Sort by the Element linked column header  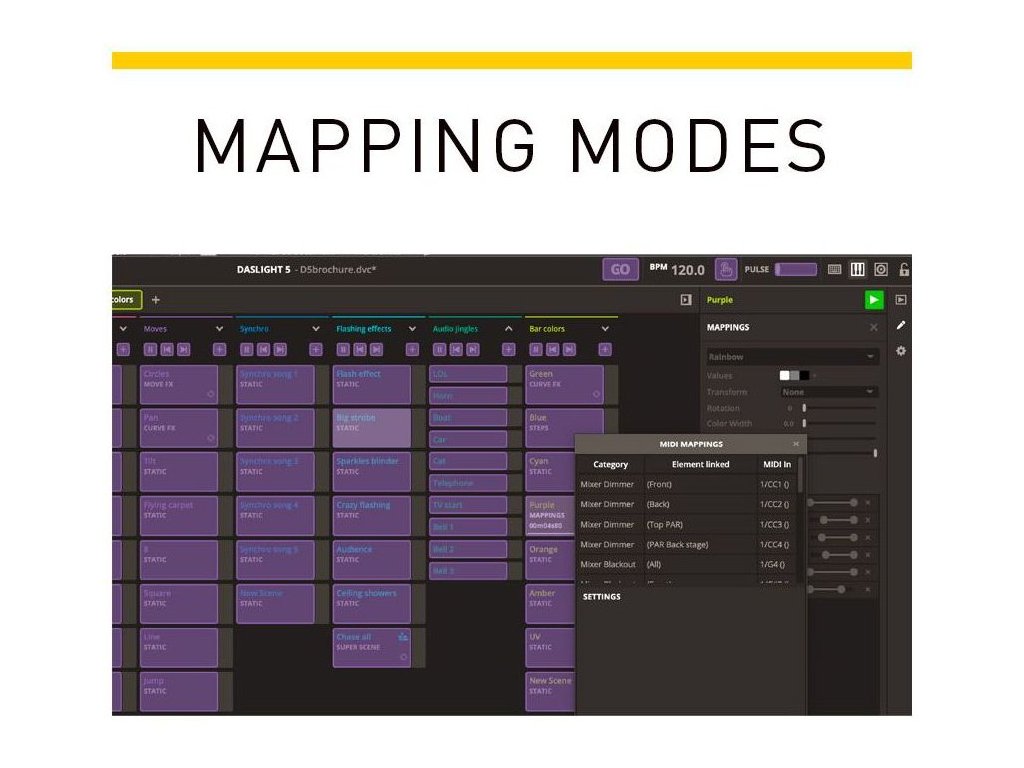click(x=701, y=464)
